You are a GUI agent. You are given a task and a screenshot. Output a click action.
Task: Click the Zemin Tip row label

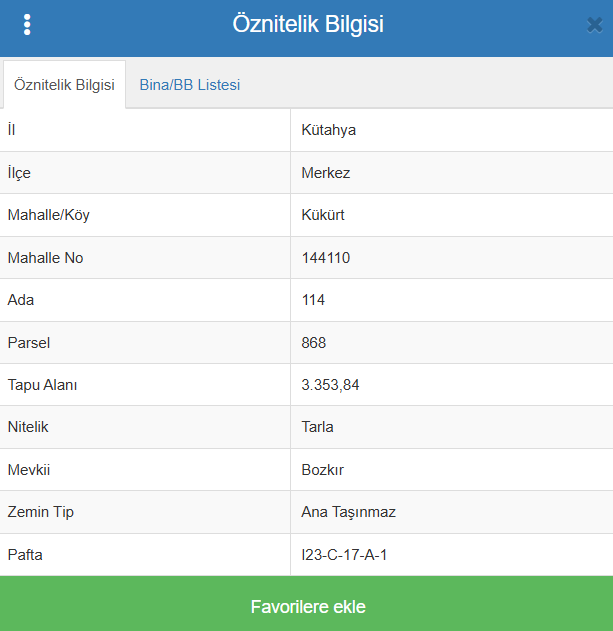(x=41, y=512)
